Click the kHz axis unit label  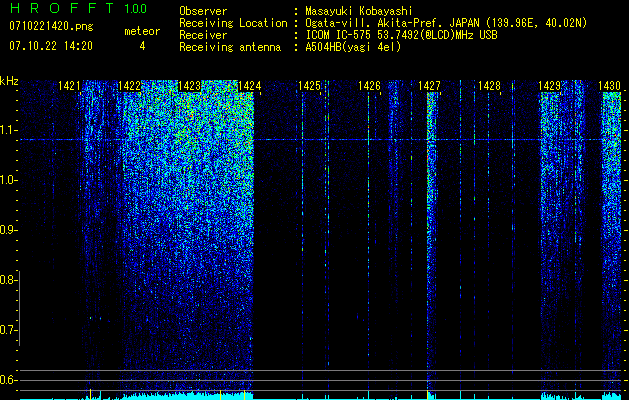pos(9,81)
